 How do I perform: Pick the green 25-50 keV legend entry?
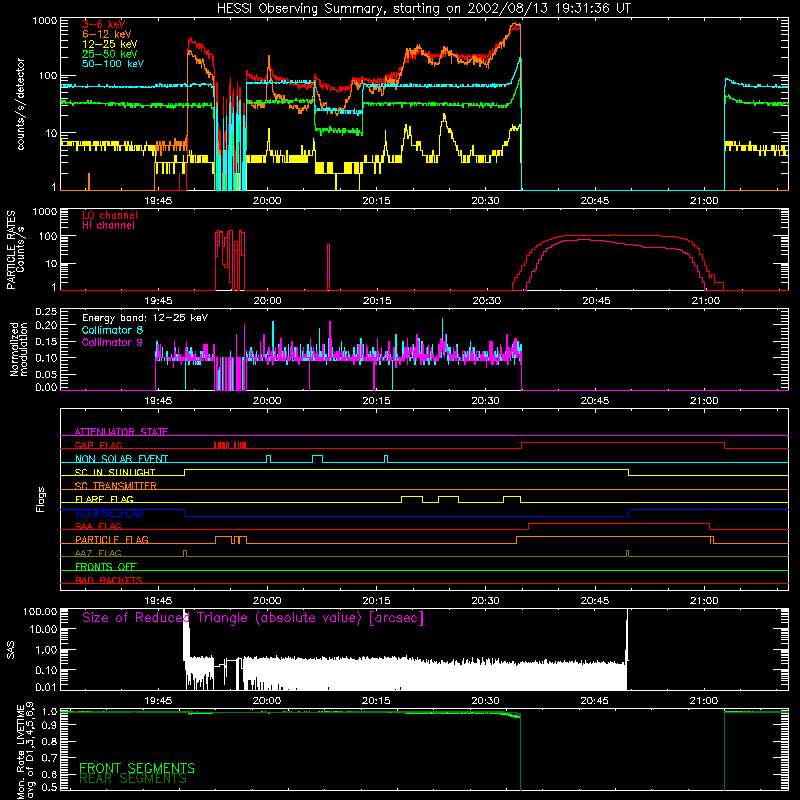(x=110, y=54)
